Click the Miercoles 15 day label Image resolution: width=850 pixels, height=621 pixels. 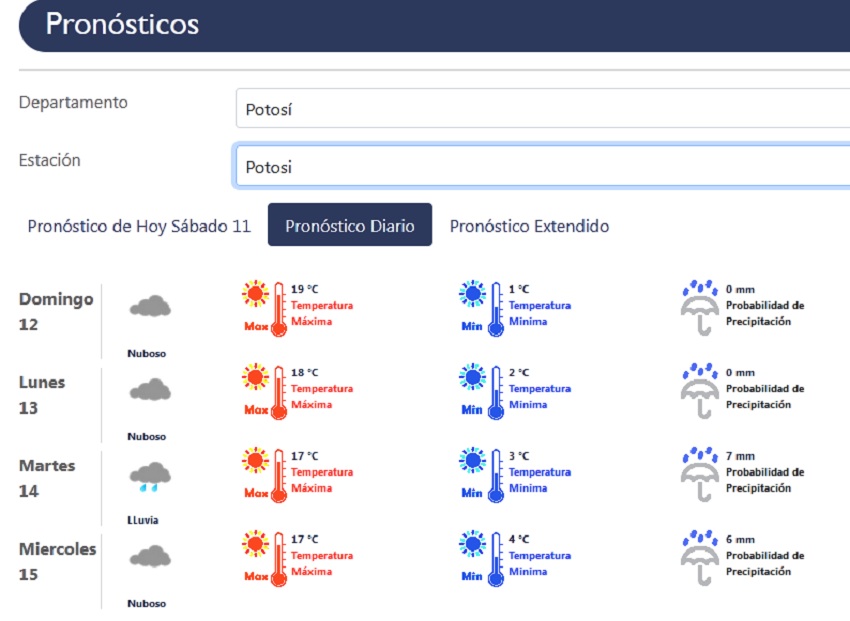pos(57,561)
